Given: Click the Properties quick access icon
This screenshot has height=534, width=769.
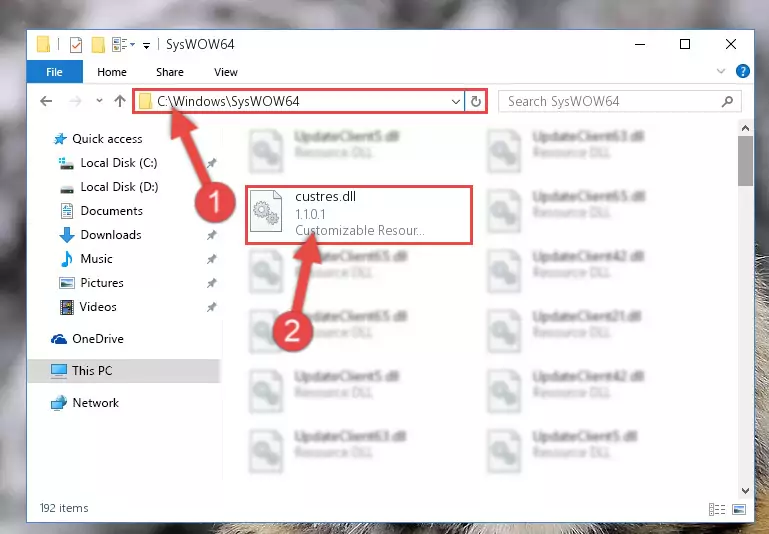Looking at the screenshot, I should 76,45.
